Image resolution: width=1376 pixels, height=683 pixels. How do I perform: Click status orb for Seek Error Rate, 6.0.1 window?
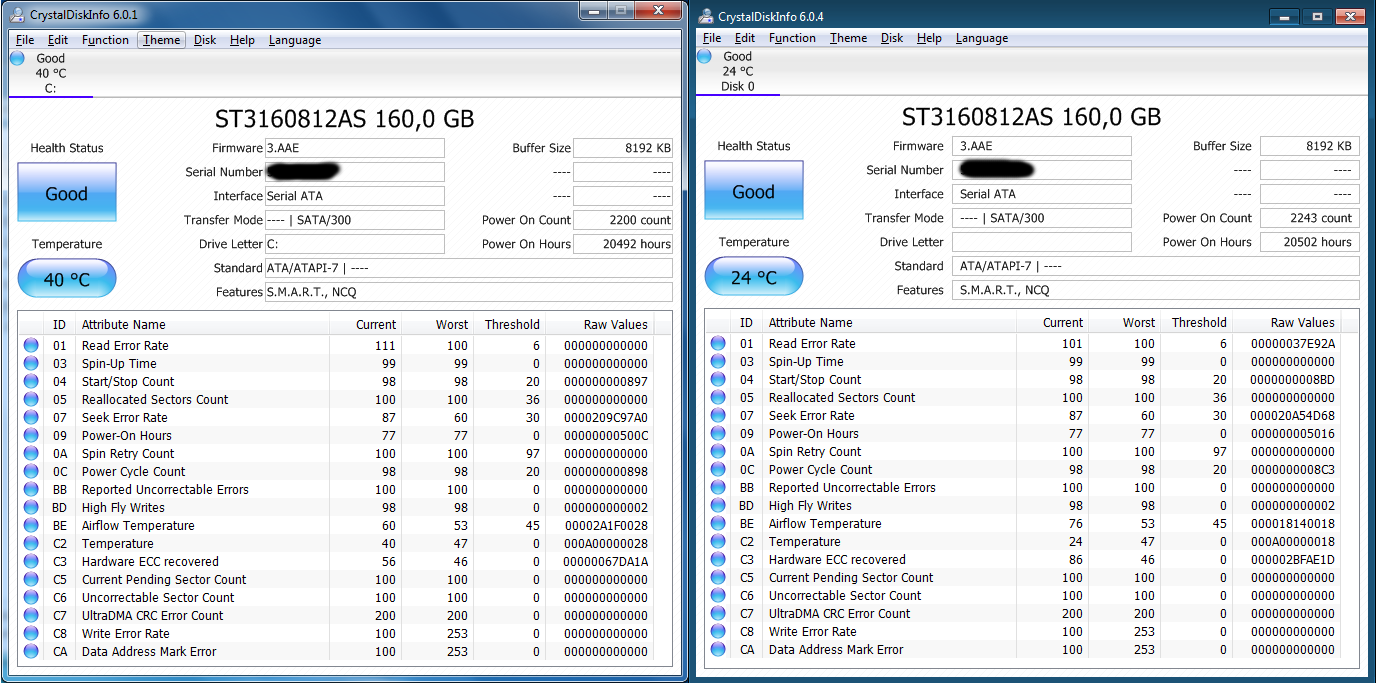click(x=31, y=417)
